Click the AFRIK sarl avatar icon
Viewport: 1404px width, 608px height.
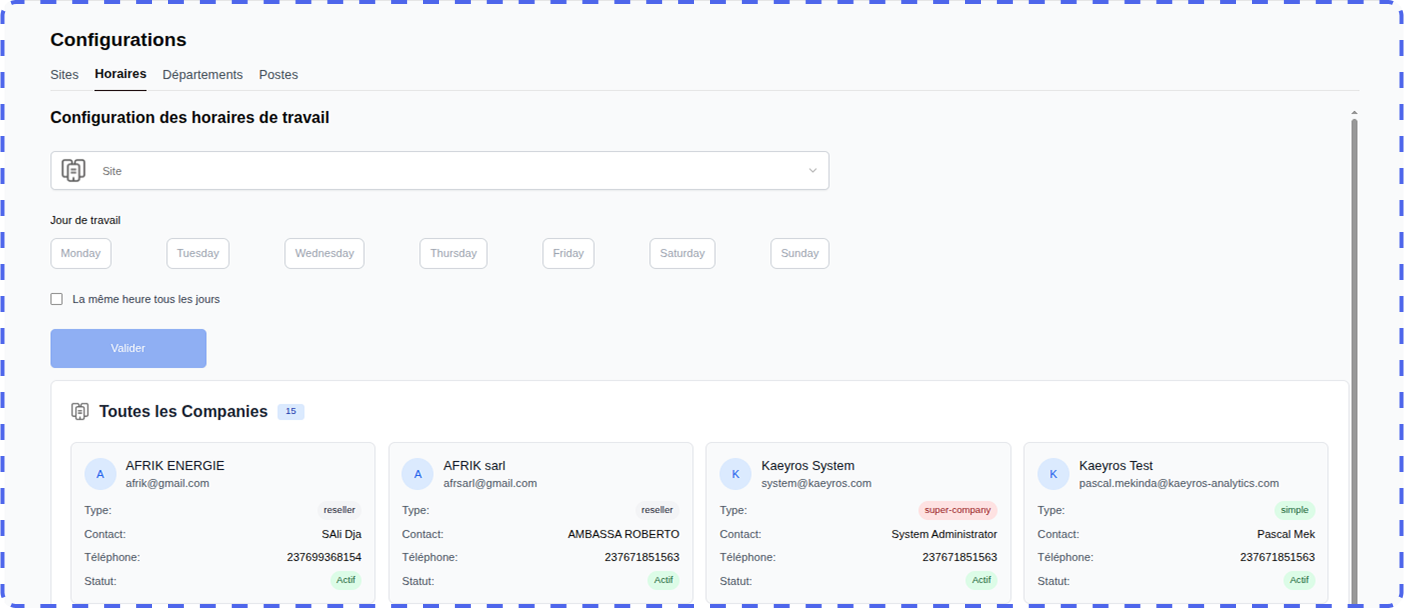(418, 474)
